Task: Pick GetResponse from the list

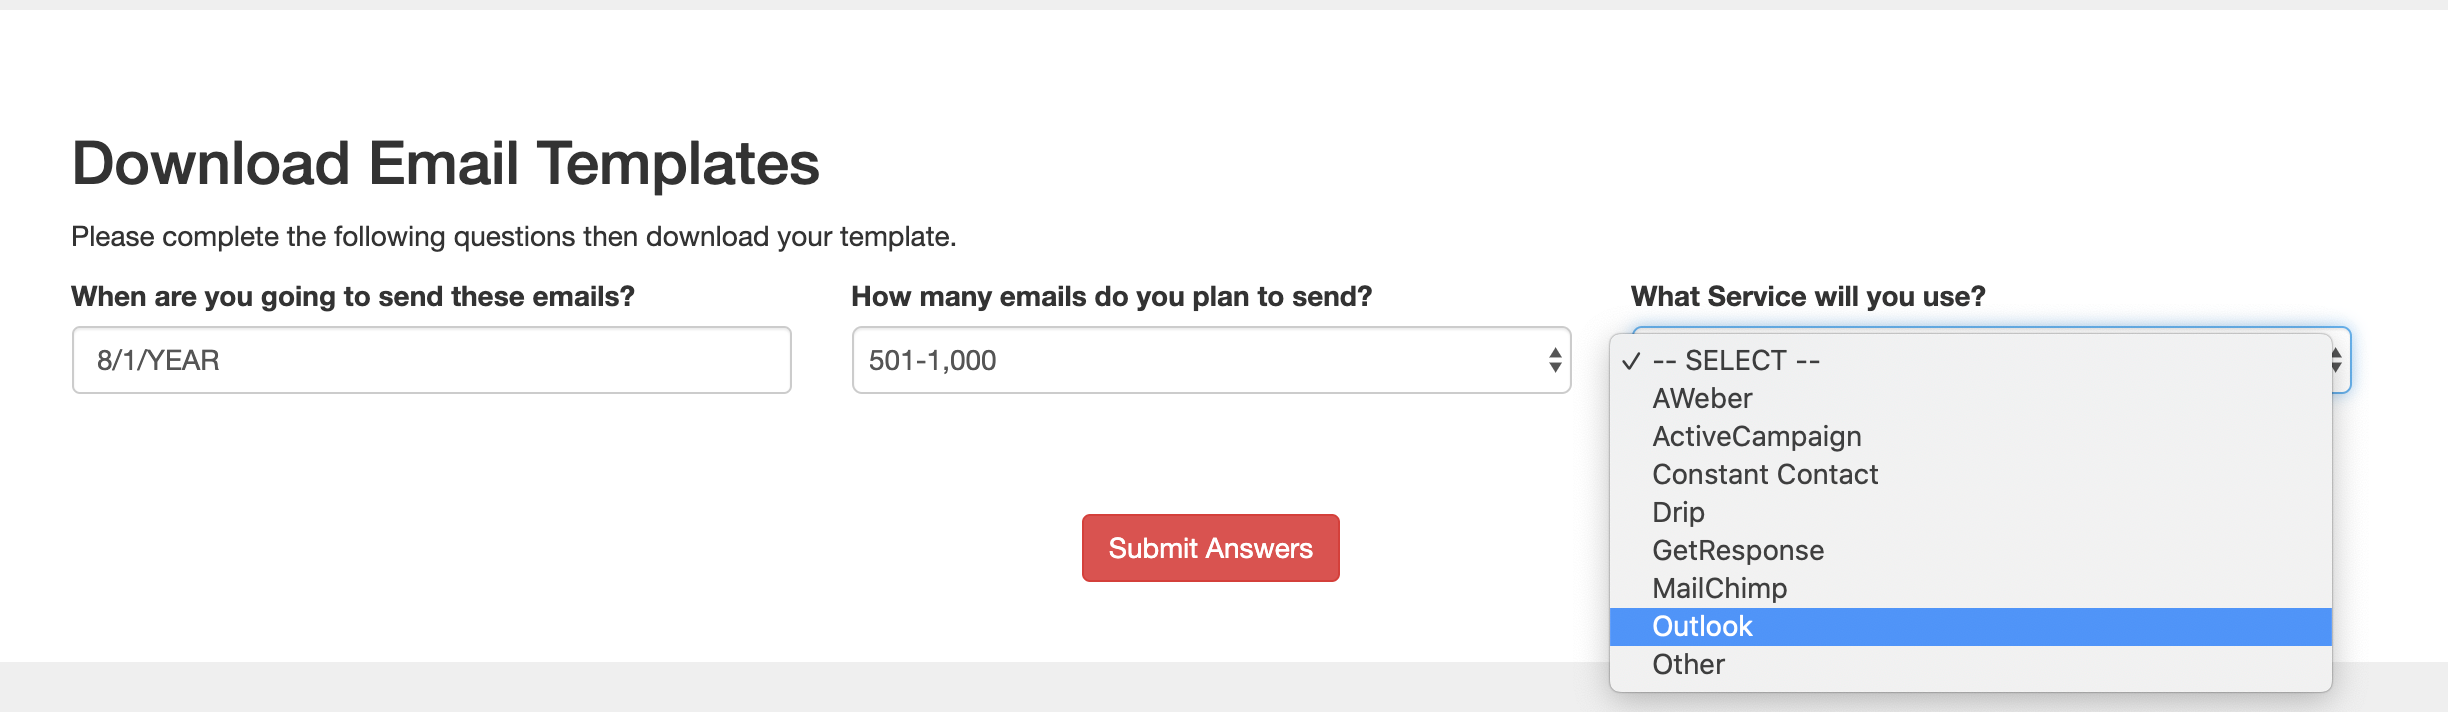Action: pos(1738,550)
